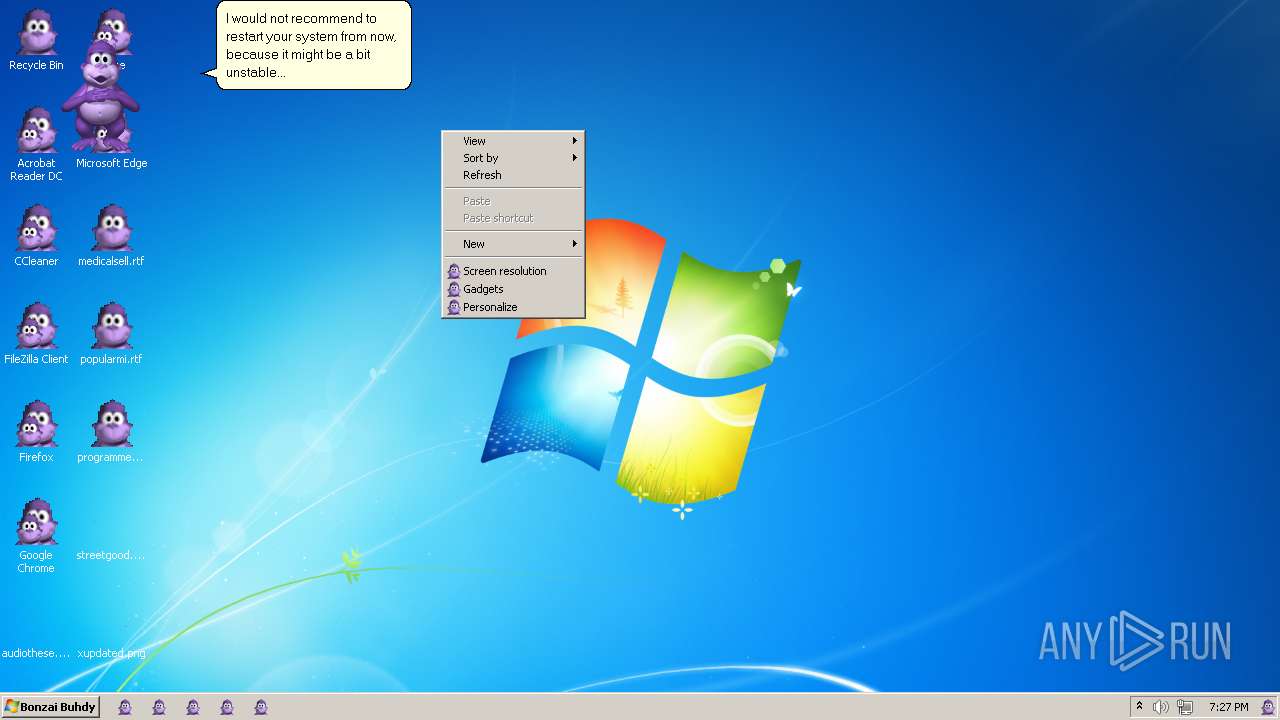Open the Bonzai Buhdy Start button

(50, 707)
